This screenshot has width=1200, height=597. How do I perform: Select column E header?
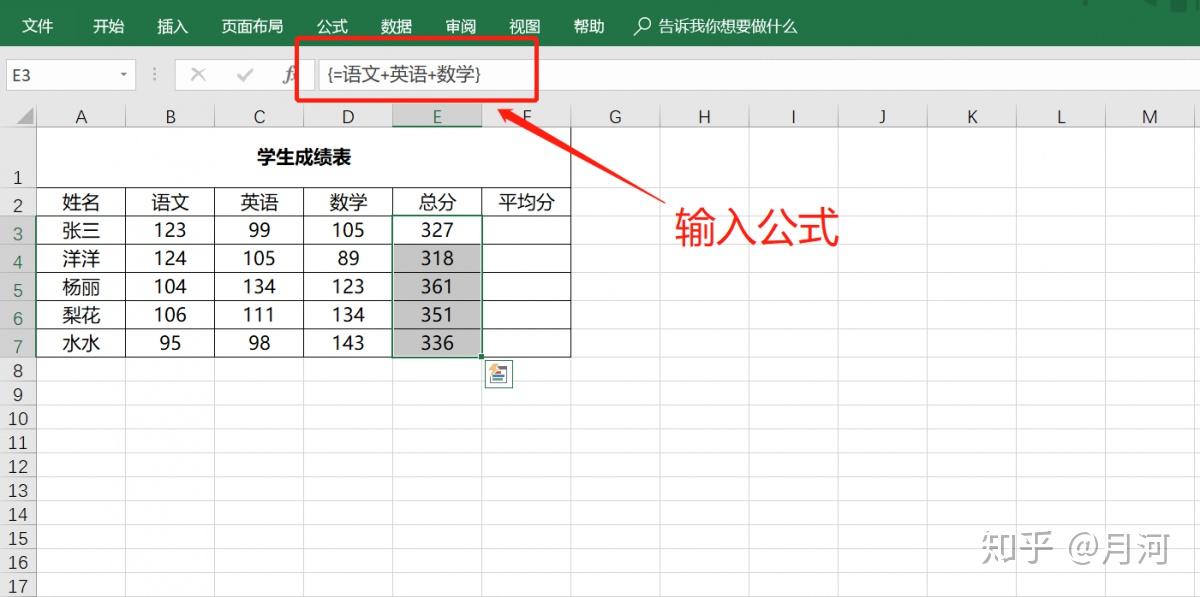(437, 117)
